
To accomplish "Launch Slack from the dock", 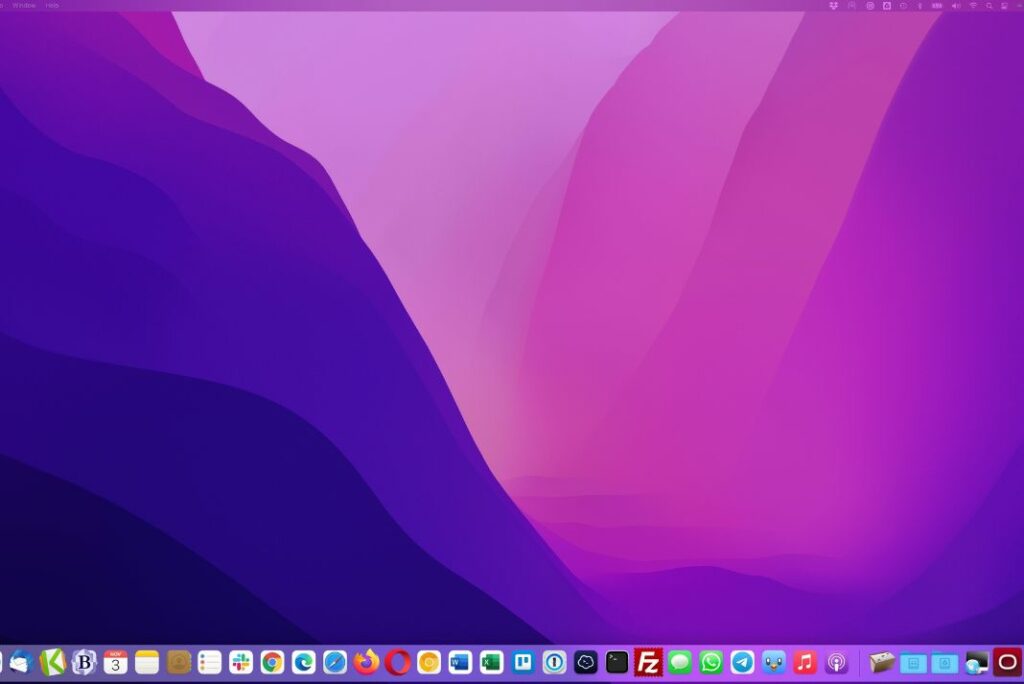I will pyautogui.click(x=241, y=662).
